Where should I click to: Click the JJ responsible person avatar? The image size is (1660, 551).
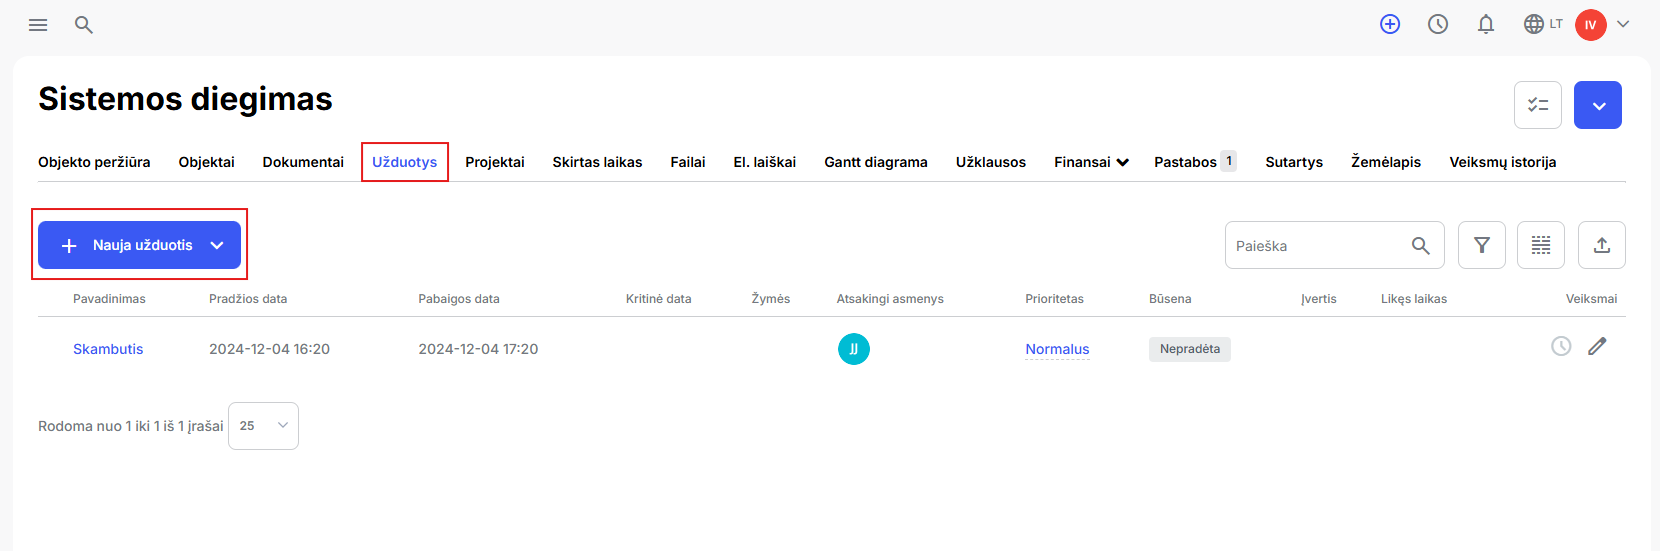click(854, 349)
